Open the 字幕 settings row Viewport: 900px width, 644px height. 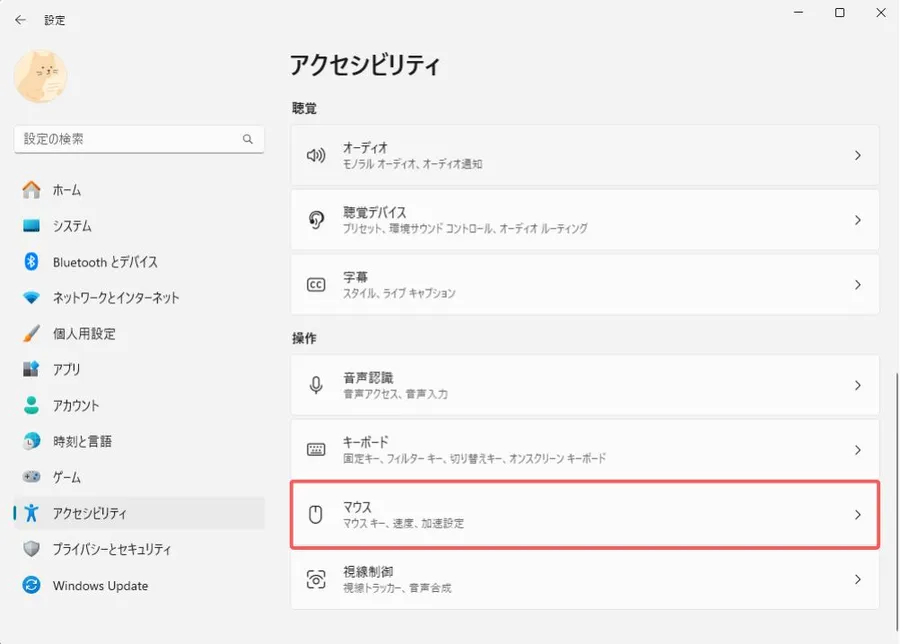coord(585,285)
